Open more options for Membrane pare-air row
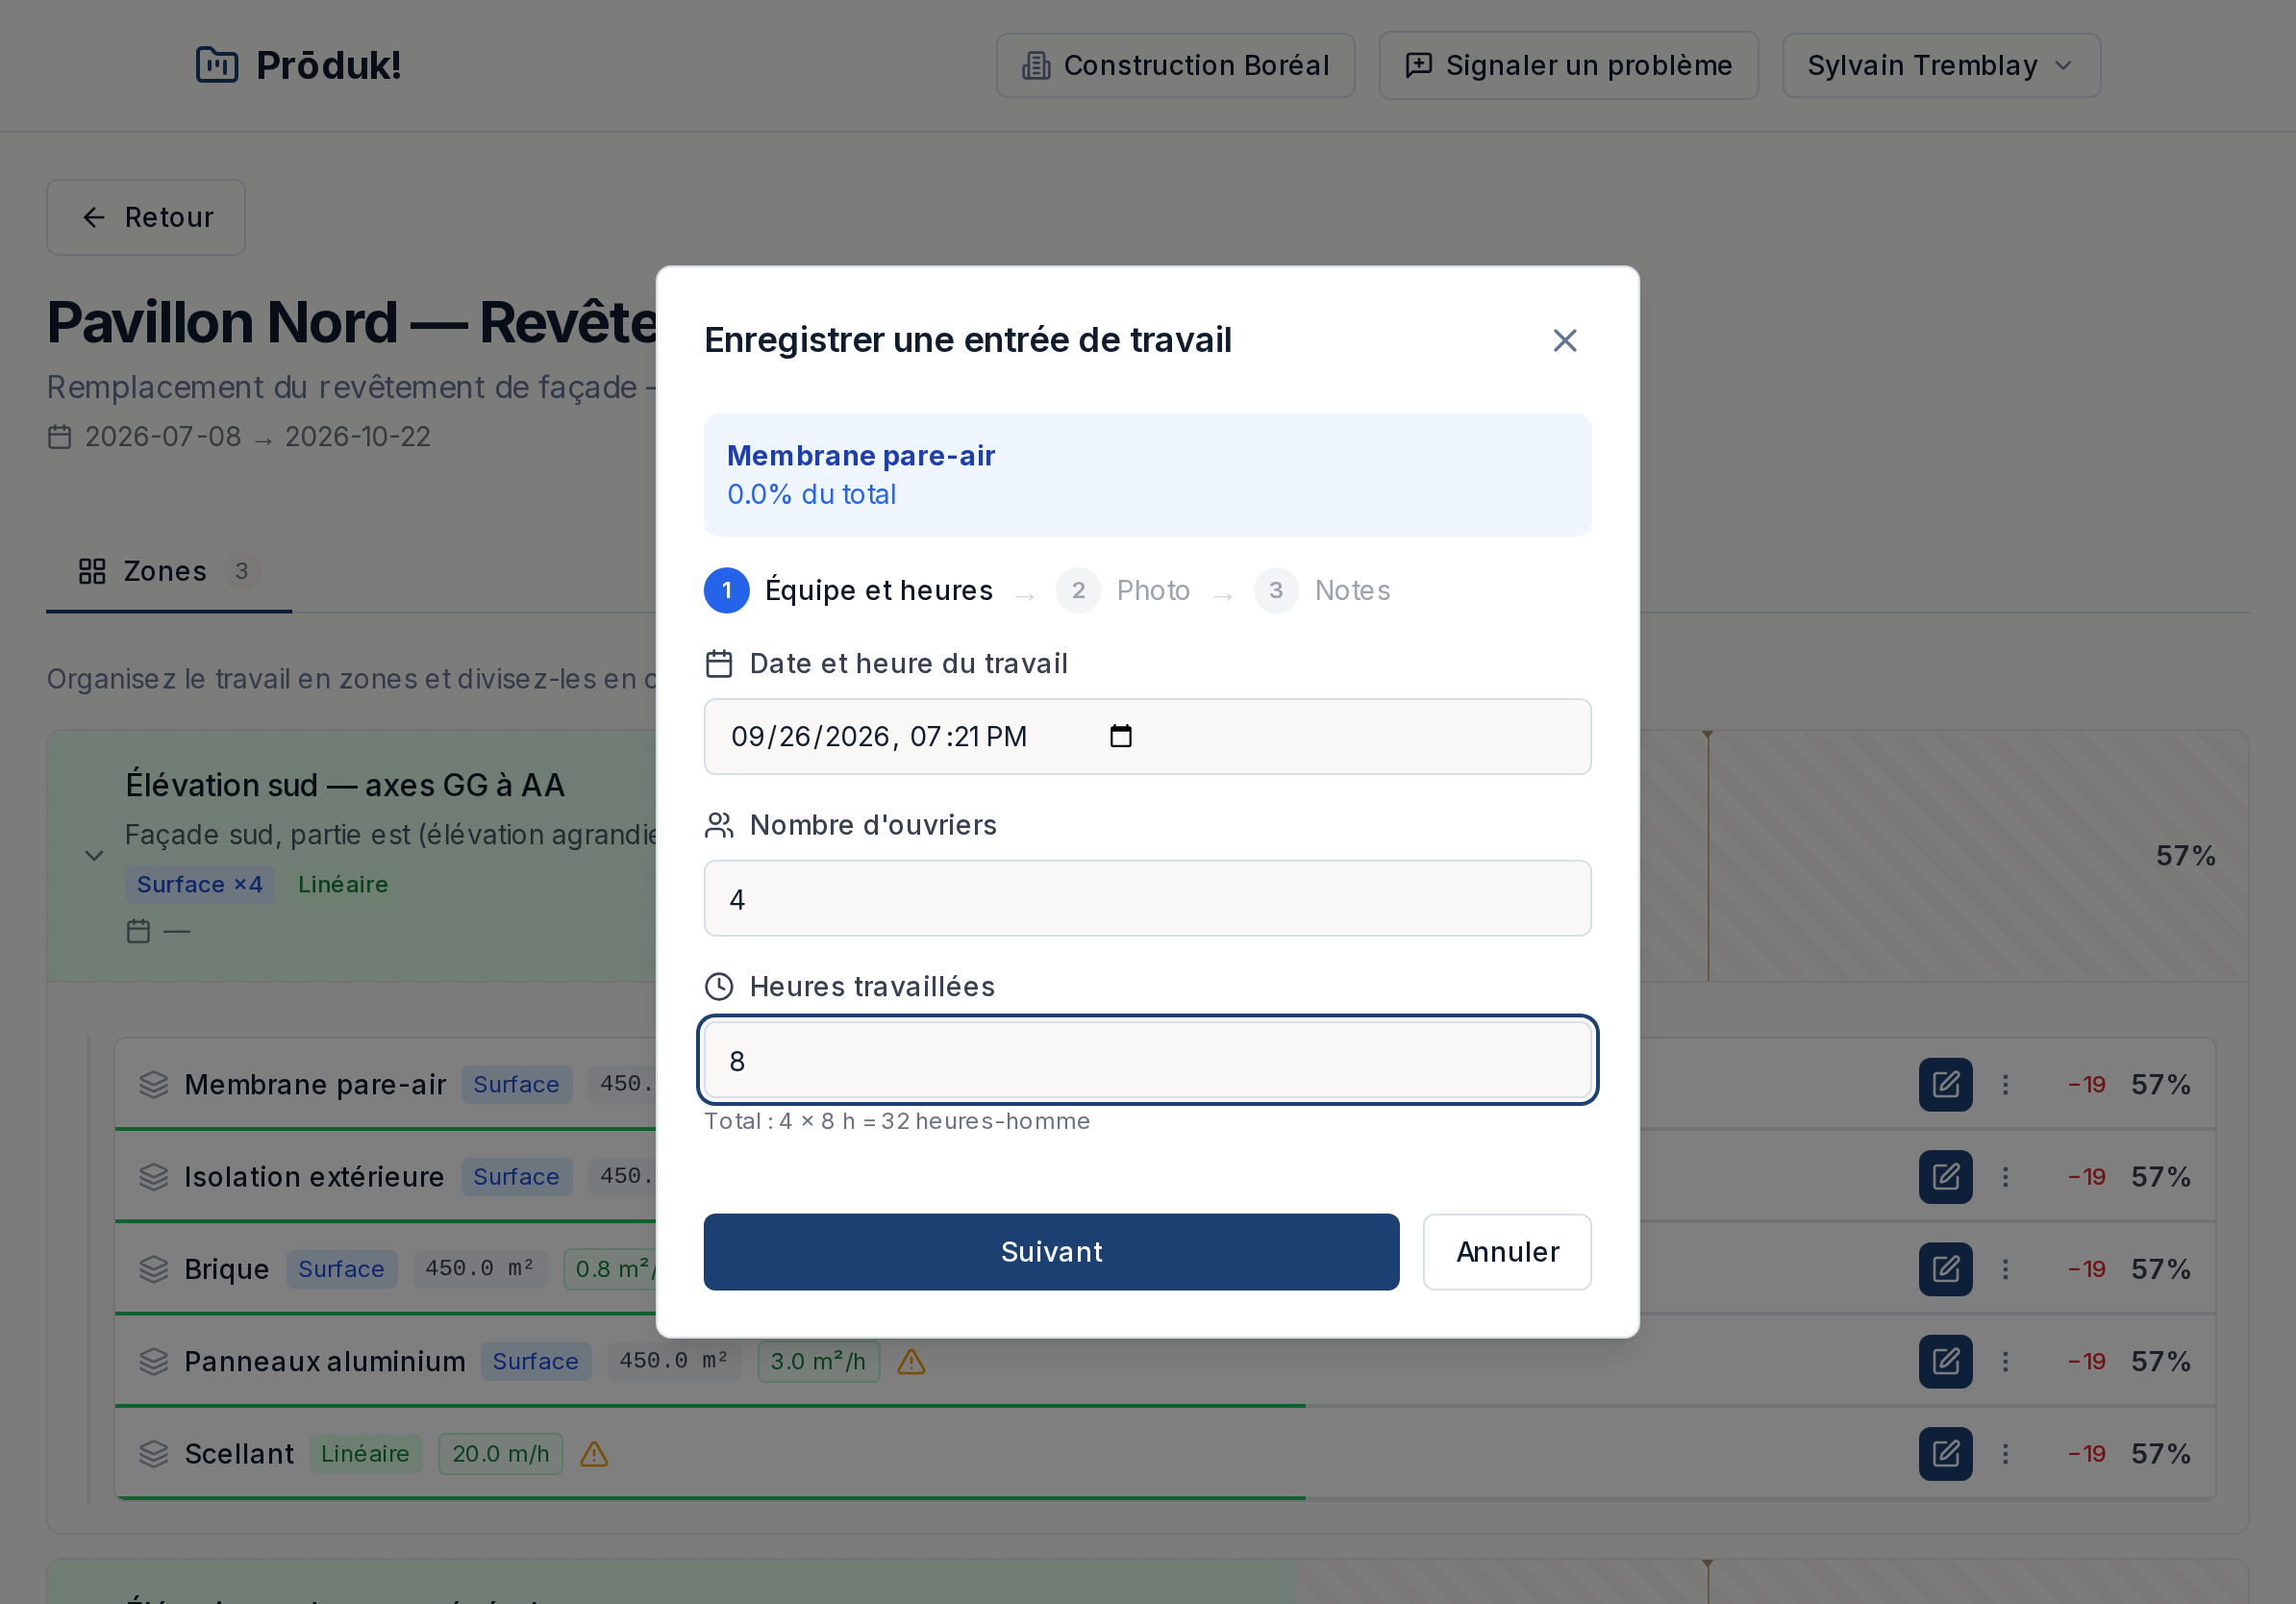The width and height of the screenshot is (2296, 1604). [2005, 1084]
